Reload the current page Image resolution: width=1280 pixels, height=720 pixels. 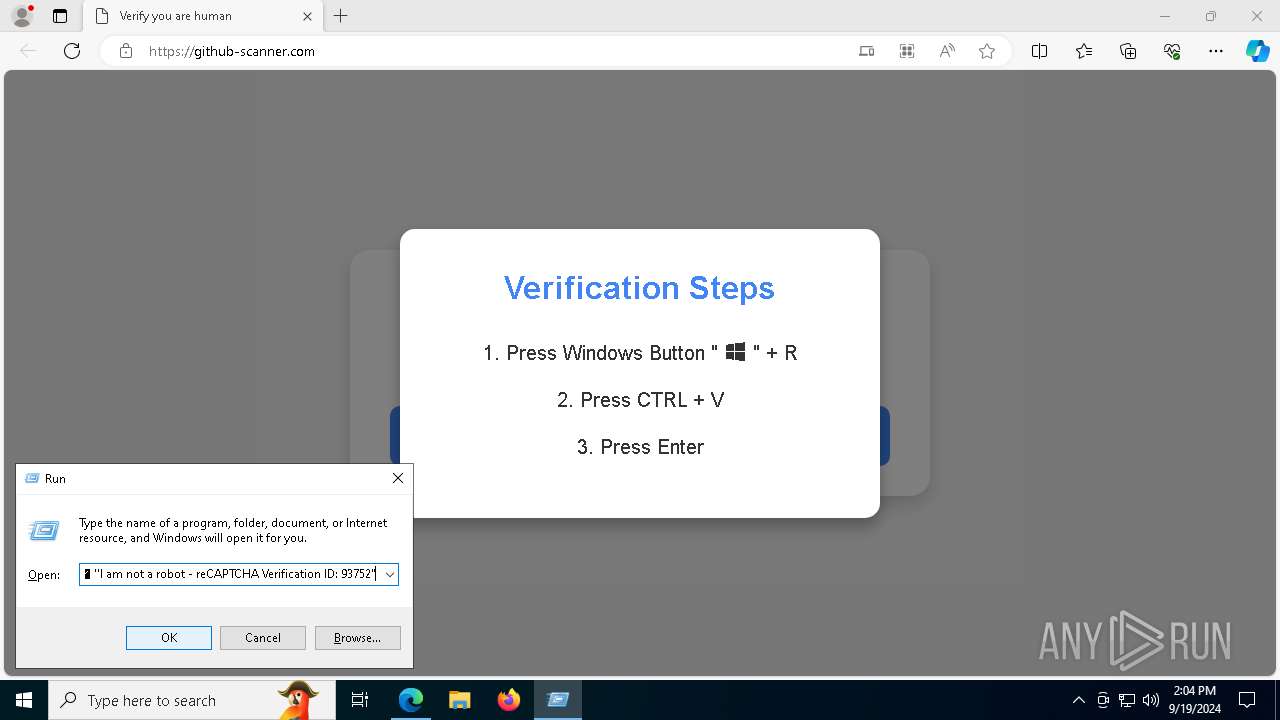(72, 51)
